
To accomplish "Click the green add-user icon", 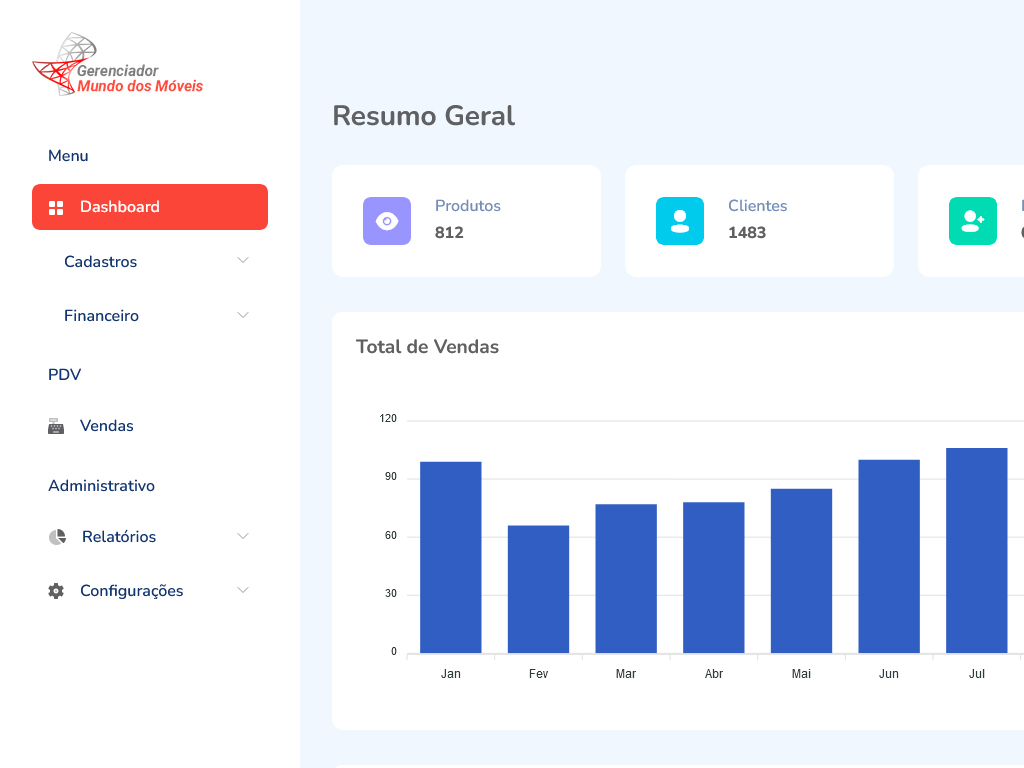I will pos(972,221).
